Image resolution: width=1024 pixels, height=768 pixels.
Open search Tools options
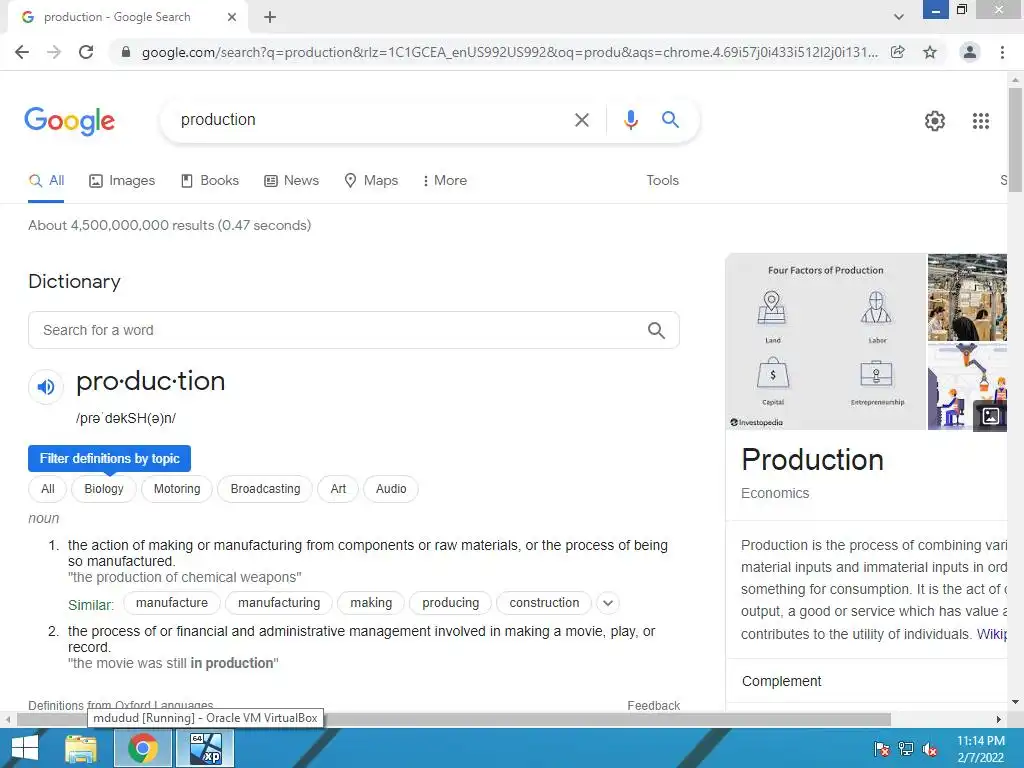pyautogui.click(x=663, y=181)
